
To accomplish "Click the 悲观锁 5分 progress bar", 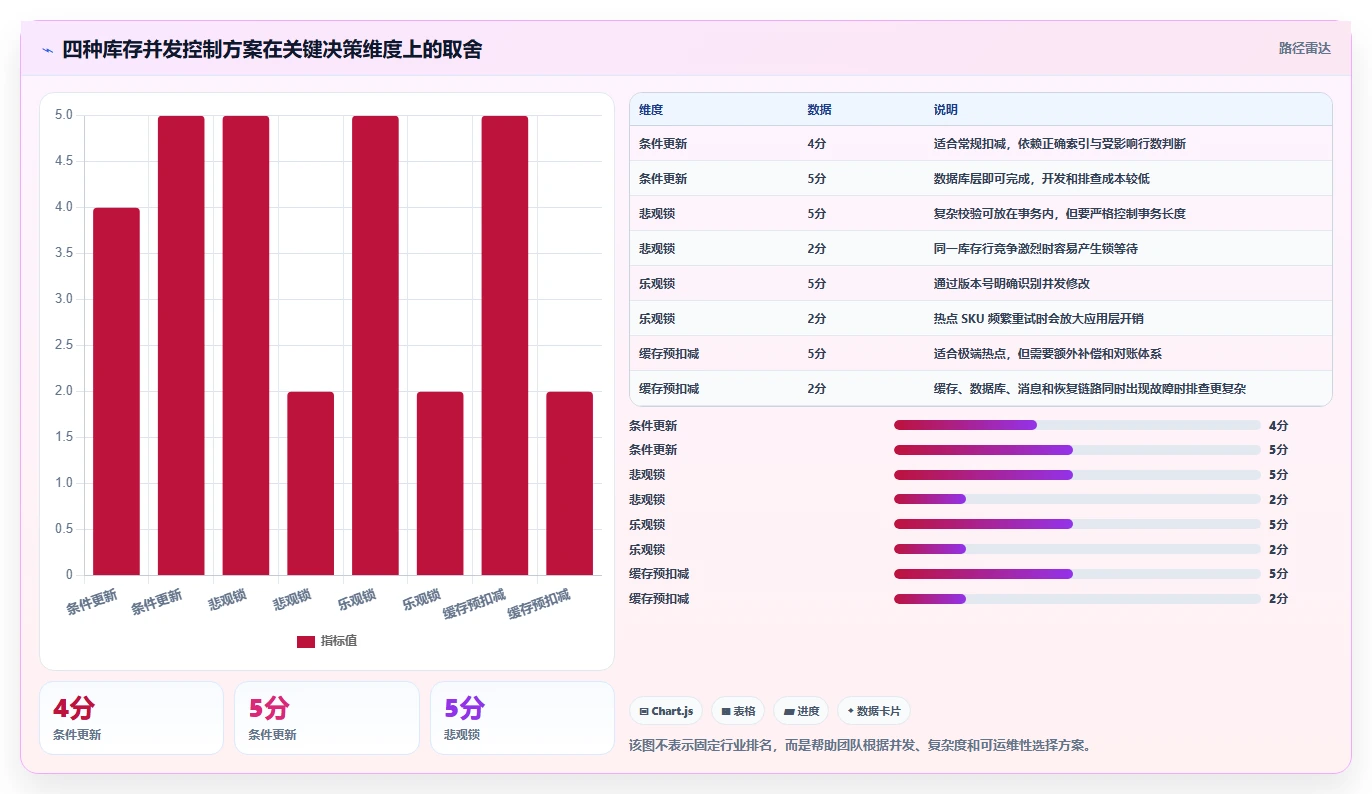I will (x=1077, y=475).
